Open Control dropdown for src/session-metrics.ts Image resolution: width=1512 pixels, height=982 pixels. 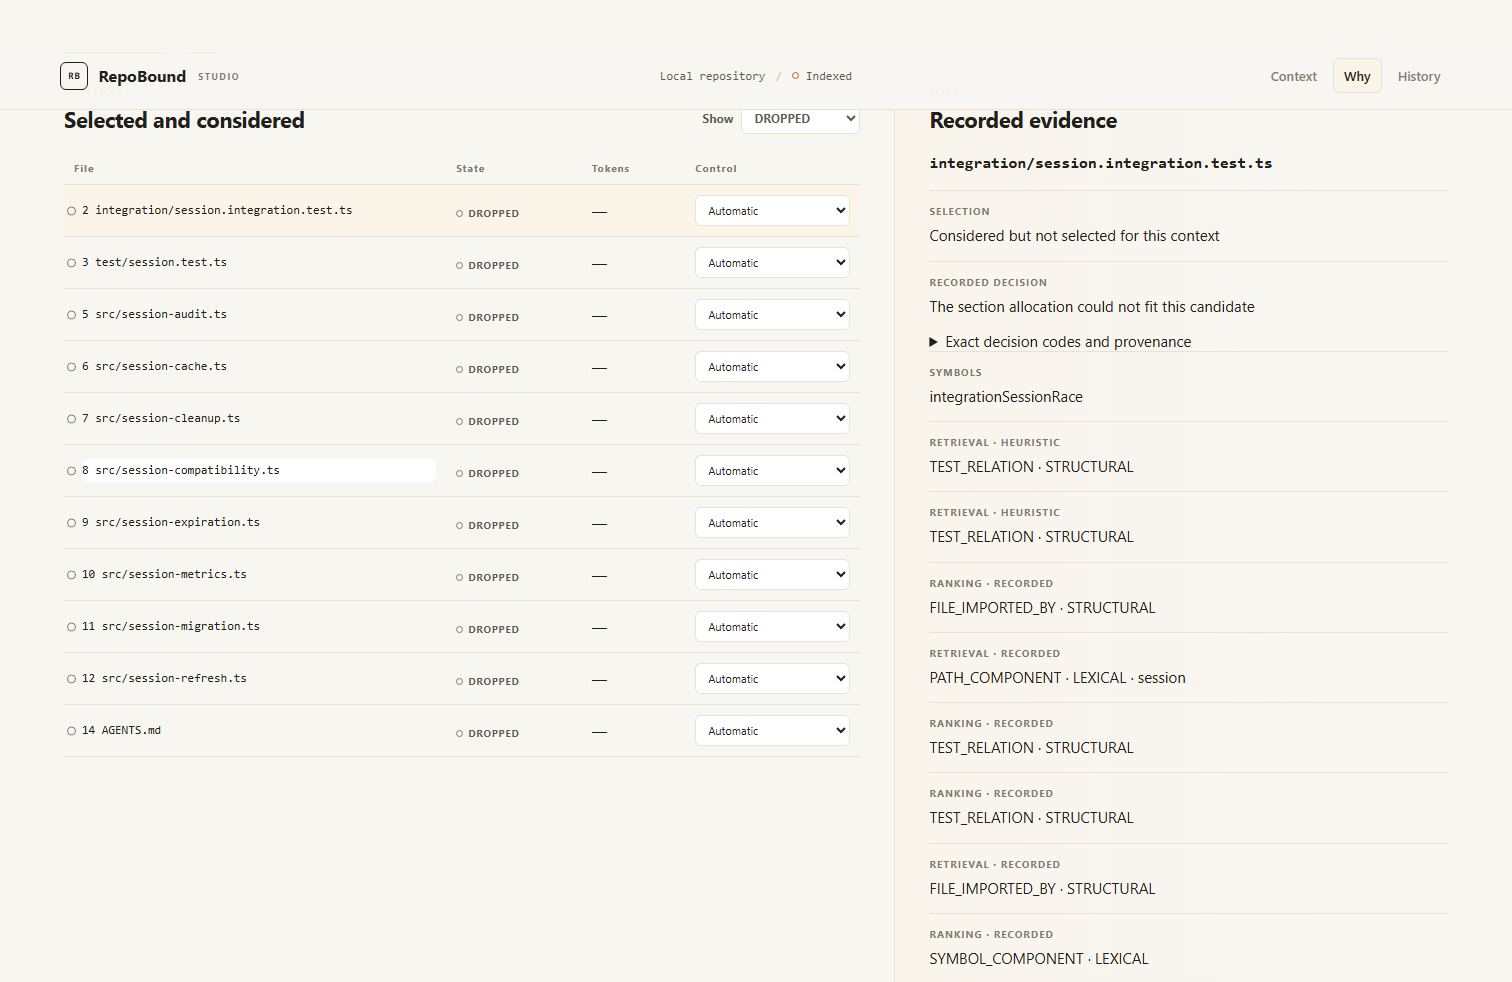[772, 575]
